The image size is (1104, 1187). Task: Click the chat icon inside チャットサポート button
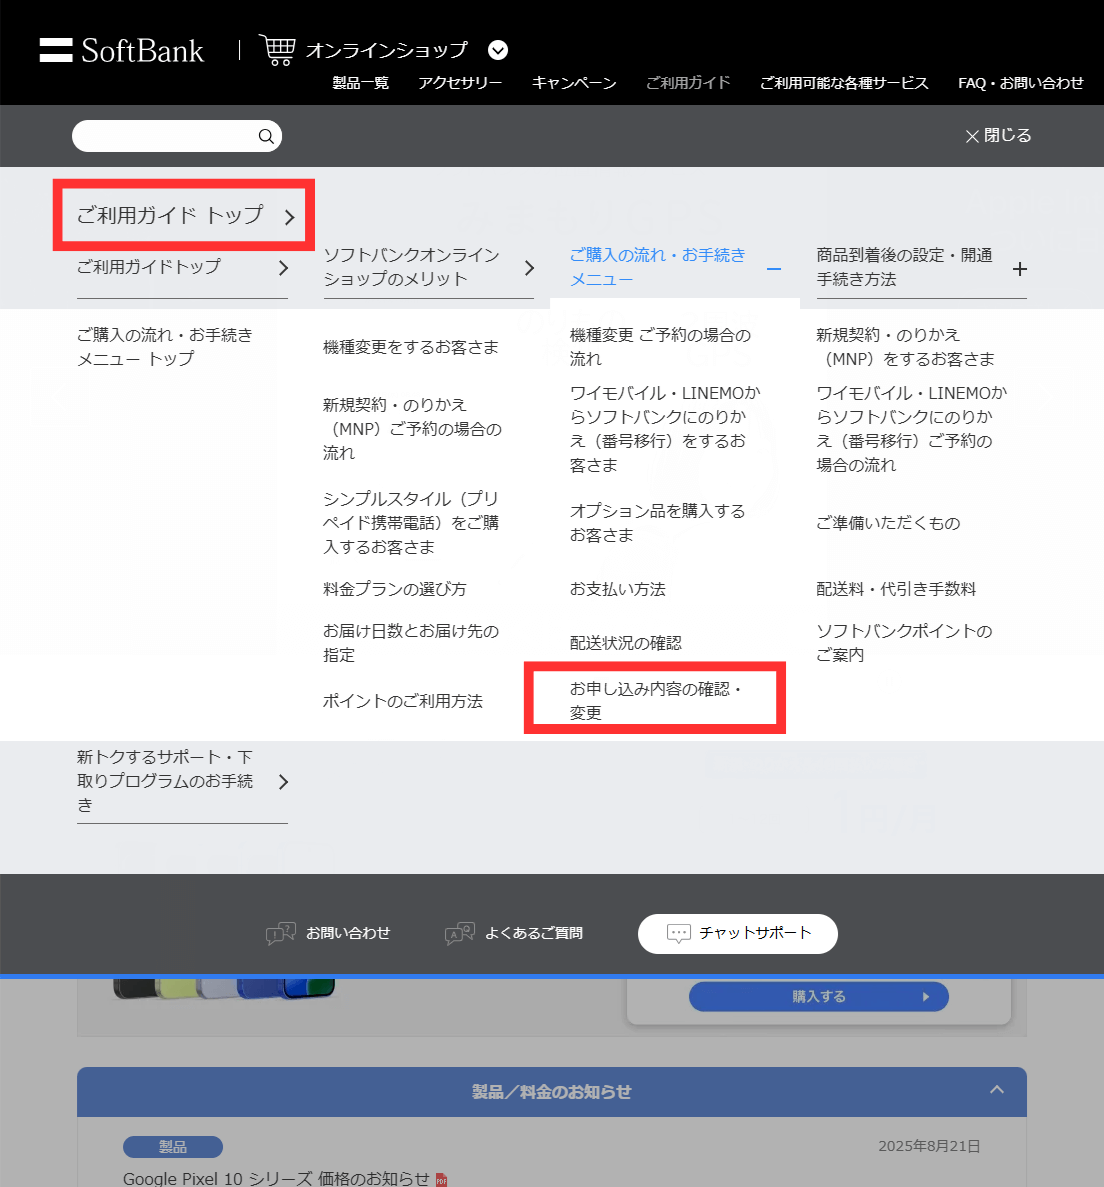coord(679,933)
